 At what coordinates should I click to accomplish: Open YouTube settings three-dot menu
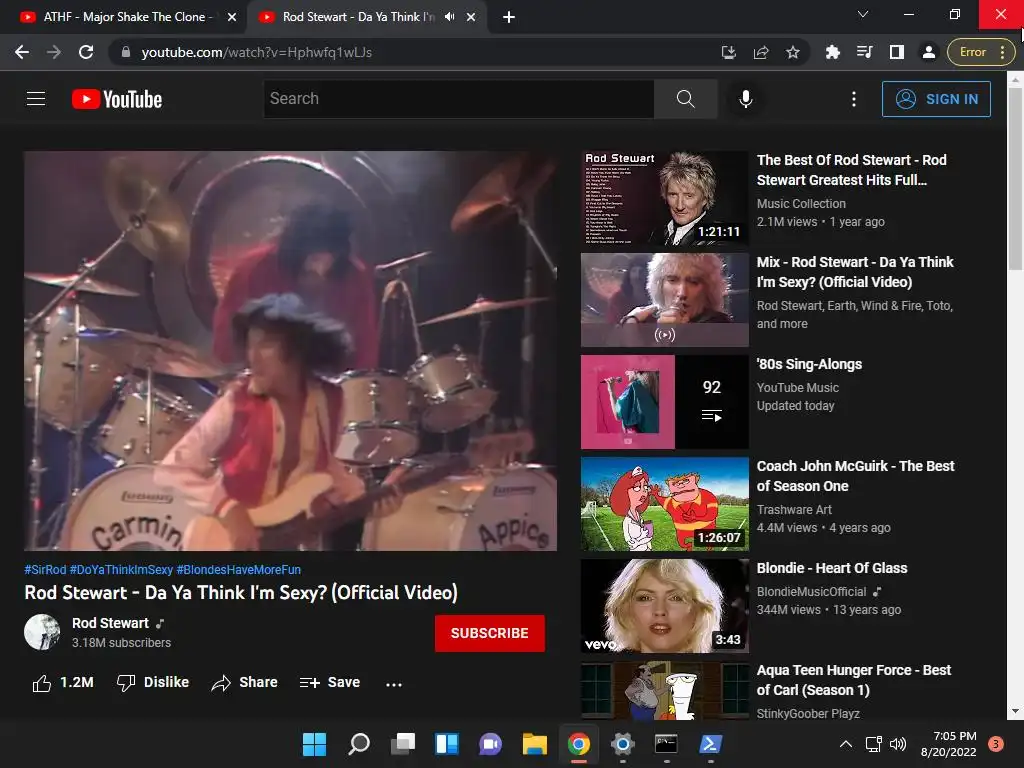click(x=854, y=99)
